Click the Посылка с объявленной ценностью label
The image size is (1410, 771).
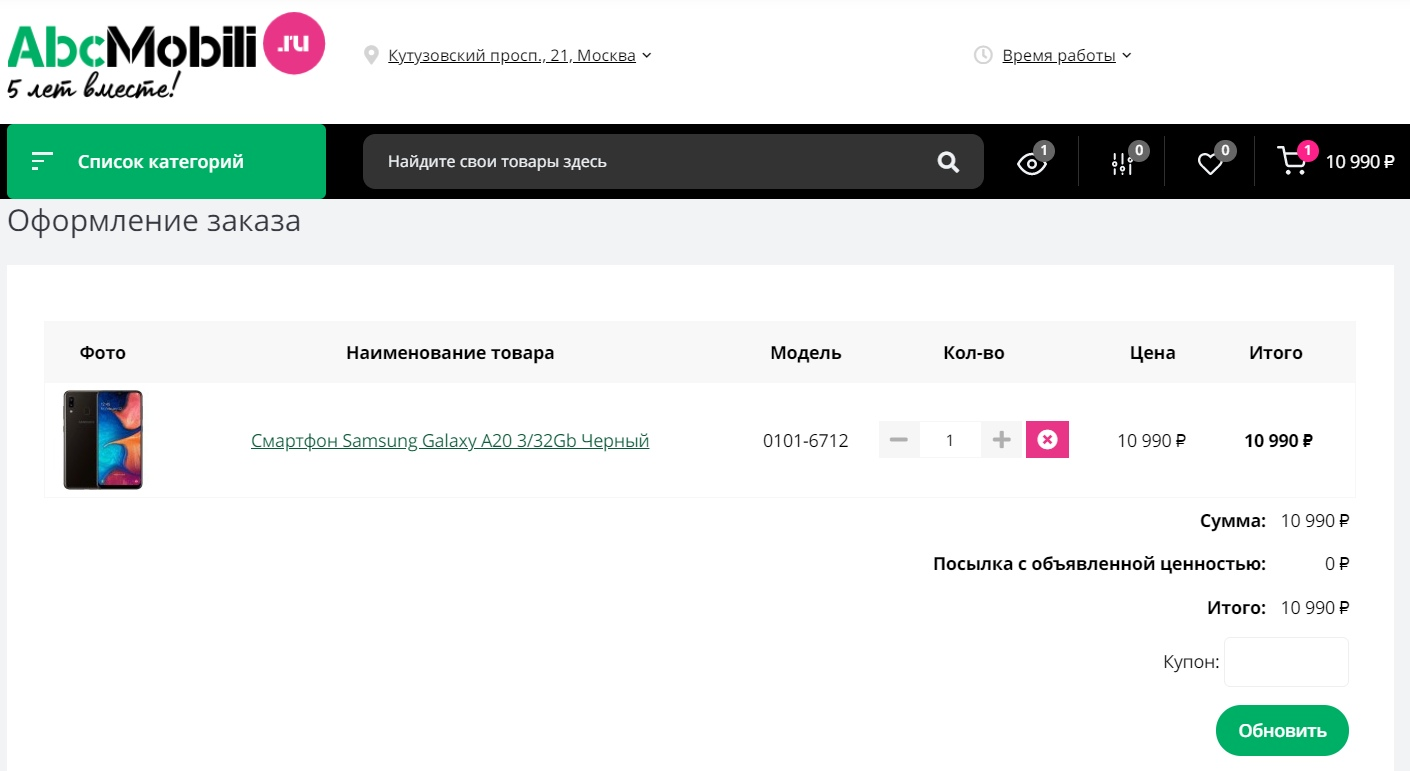pos(1100,564)
